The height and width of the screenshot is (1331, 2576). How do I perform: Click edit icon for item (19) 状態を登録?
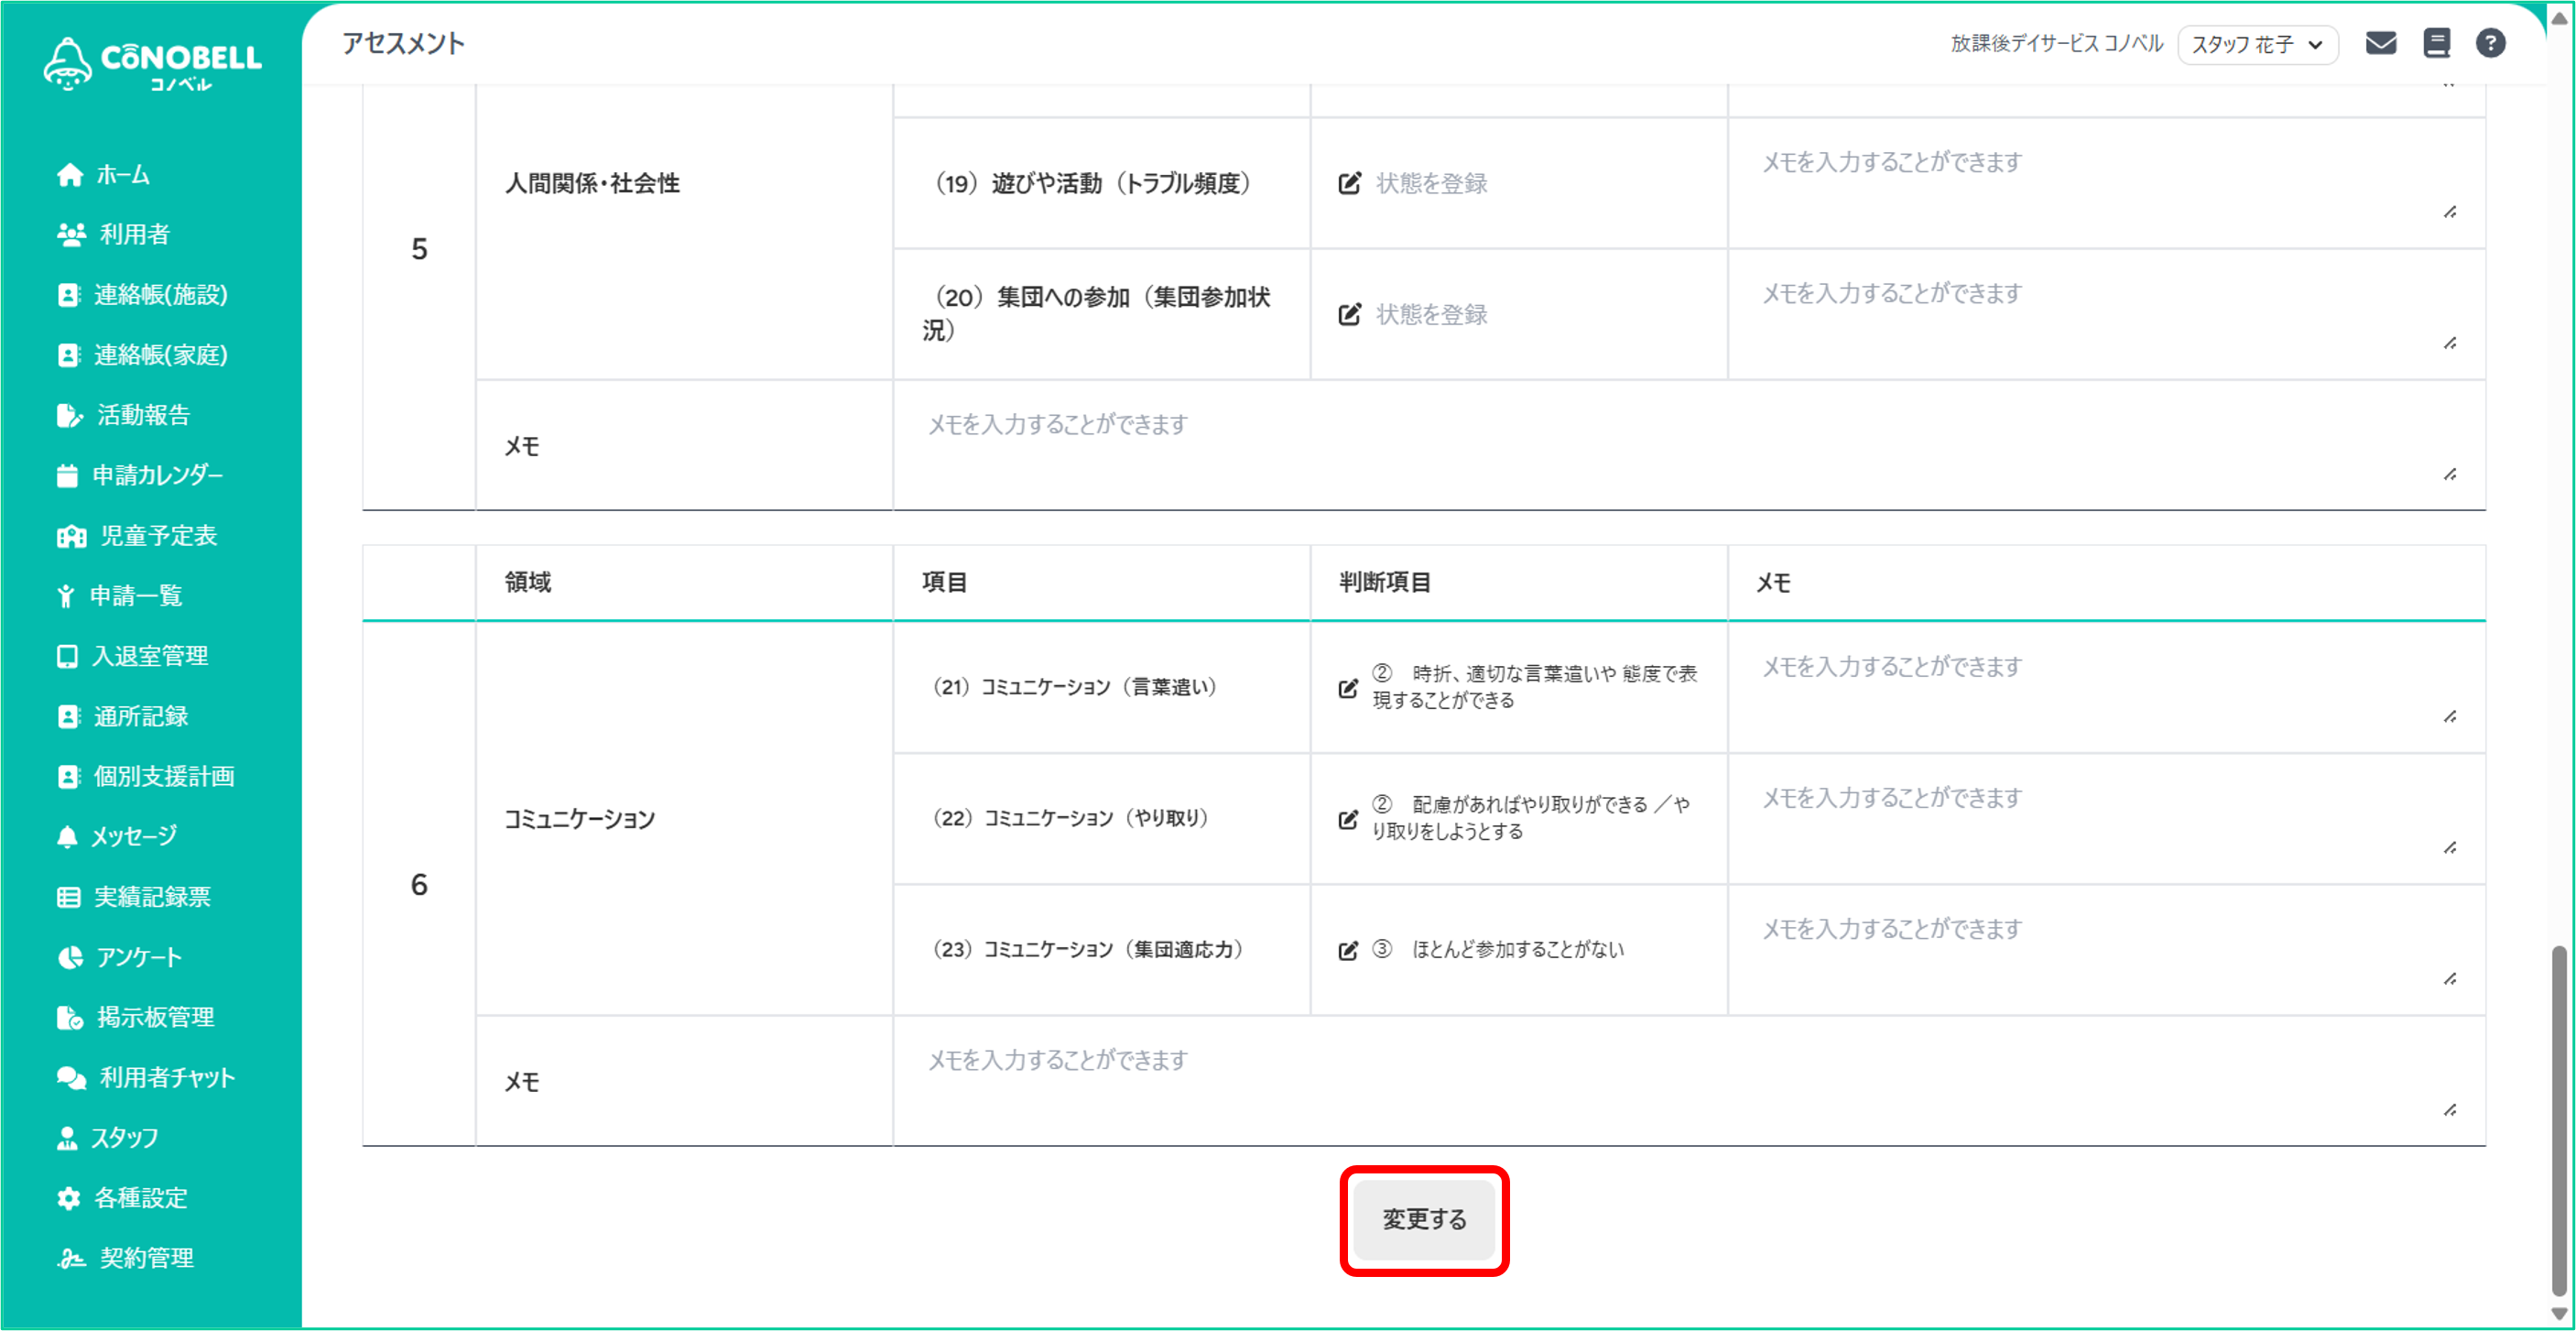coord(1349,183)
